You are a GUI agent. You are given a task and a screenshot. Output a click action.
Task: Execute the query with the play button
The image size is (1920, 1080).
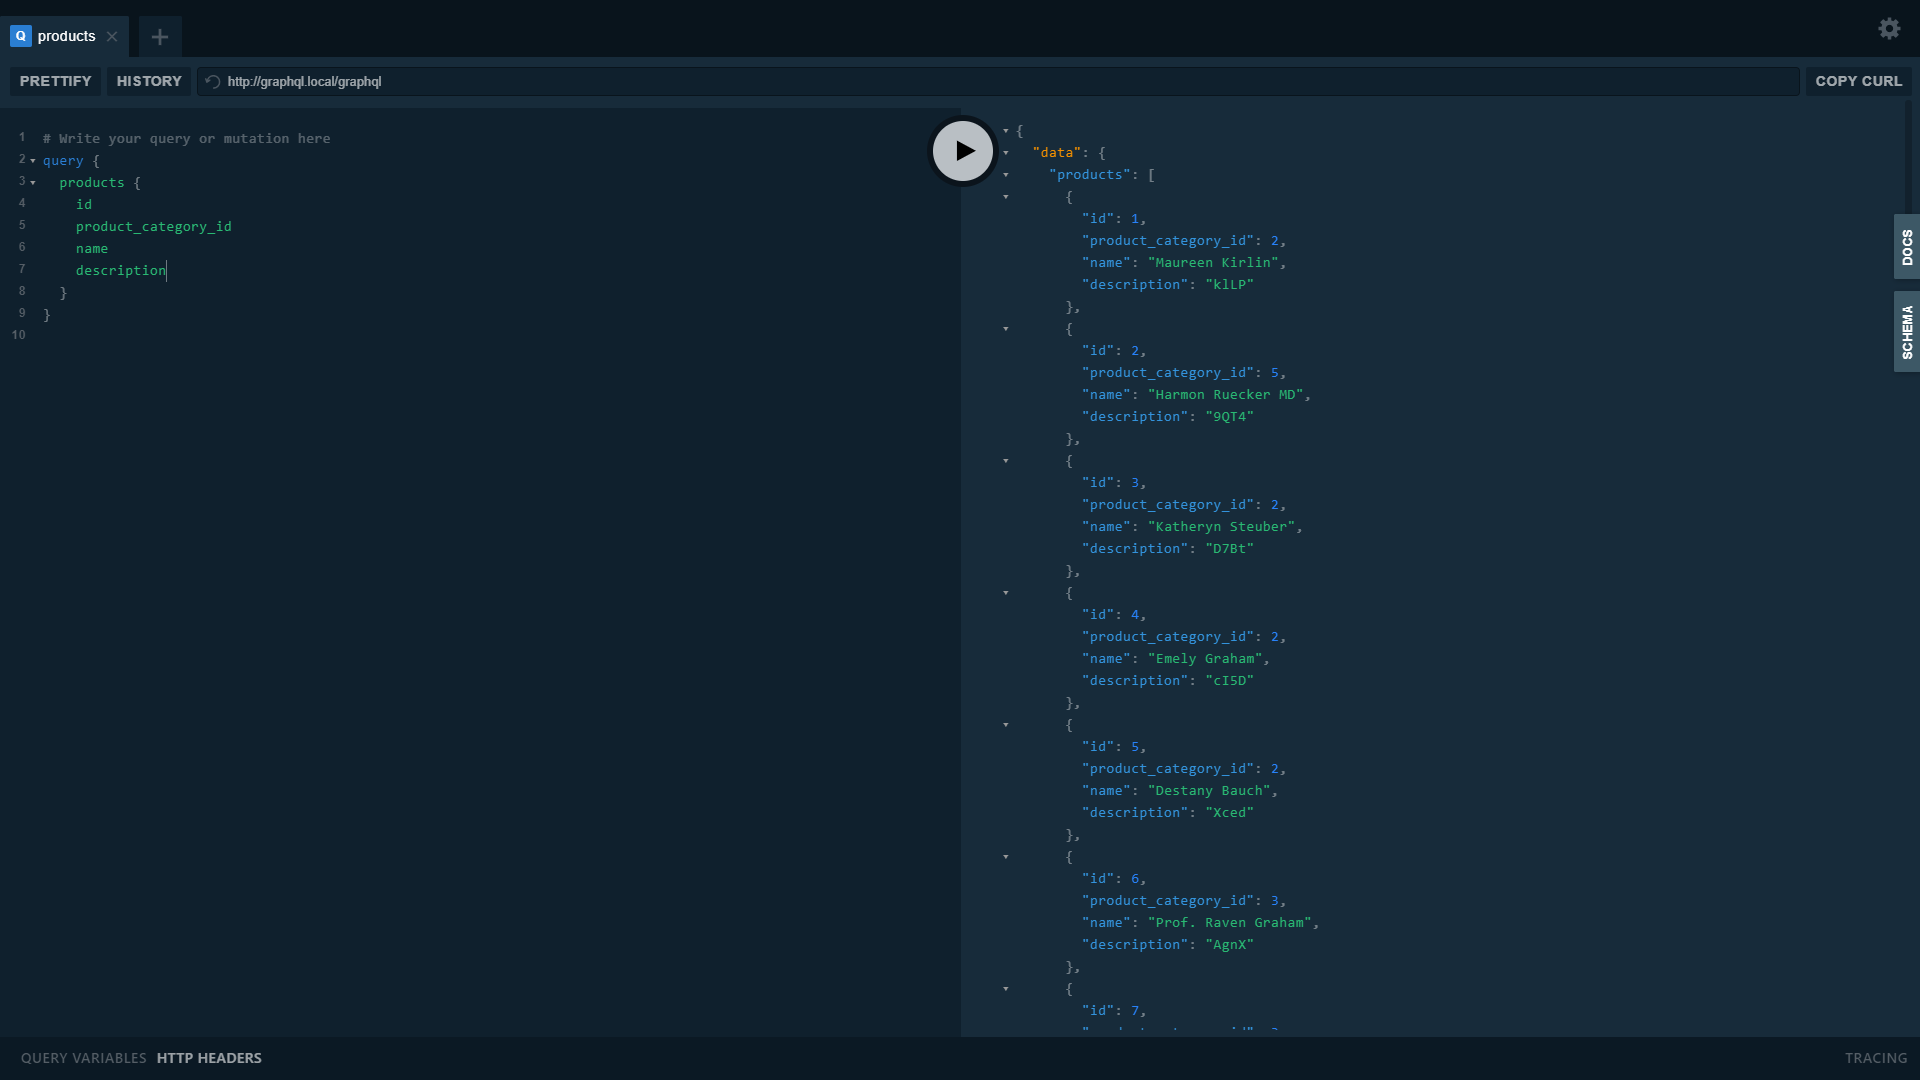962,150
